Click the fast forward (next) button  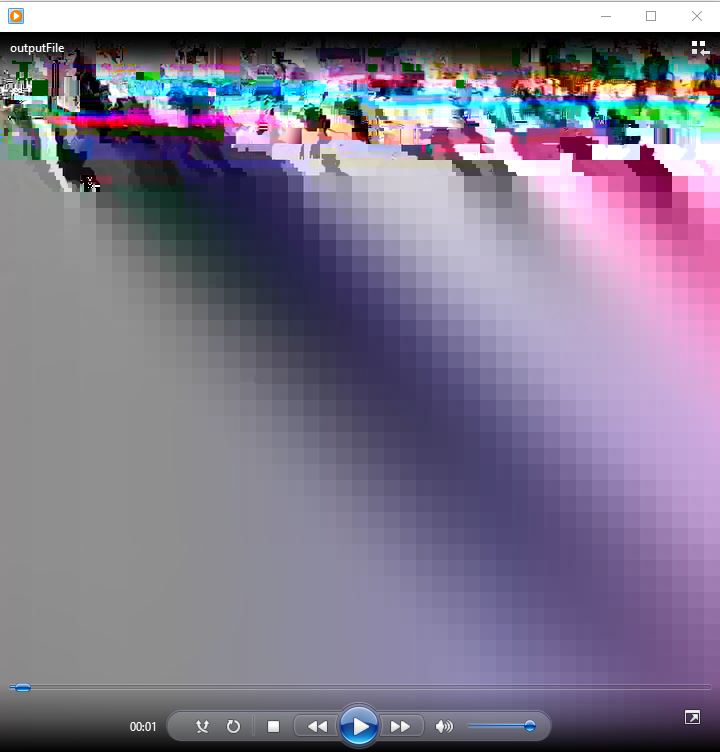tap(401, 727)
